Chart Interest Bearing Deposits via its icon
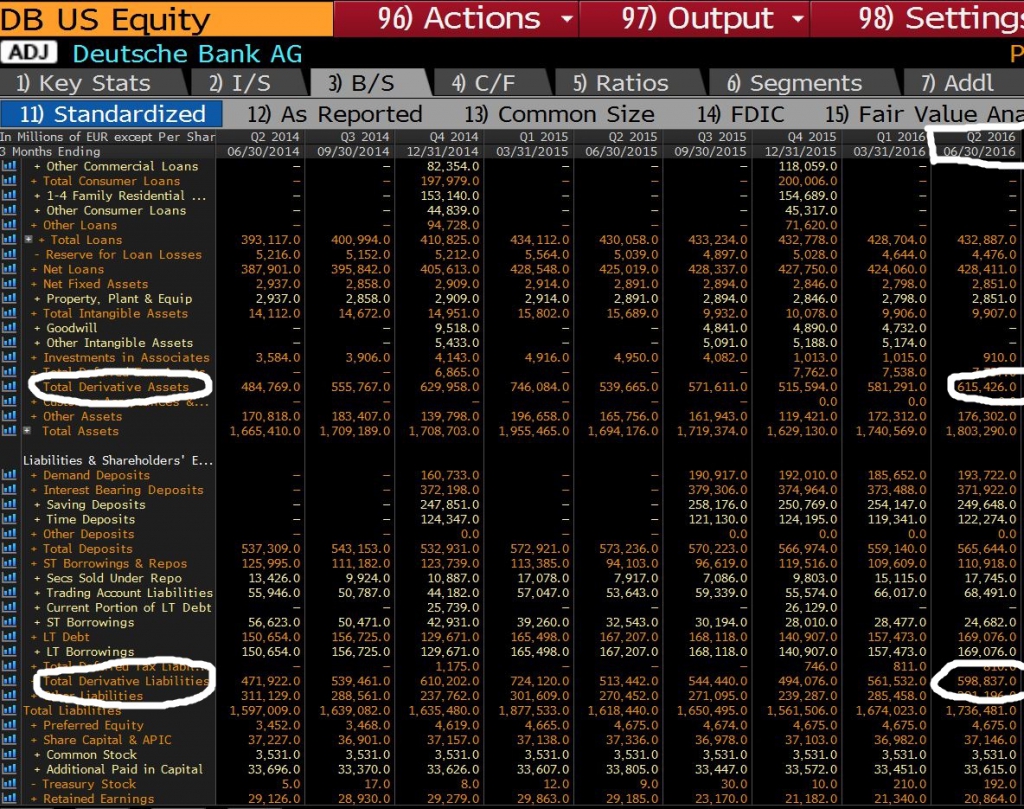 (x=9, y=490)
